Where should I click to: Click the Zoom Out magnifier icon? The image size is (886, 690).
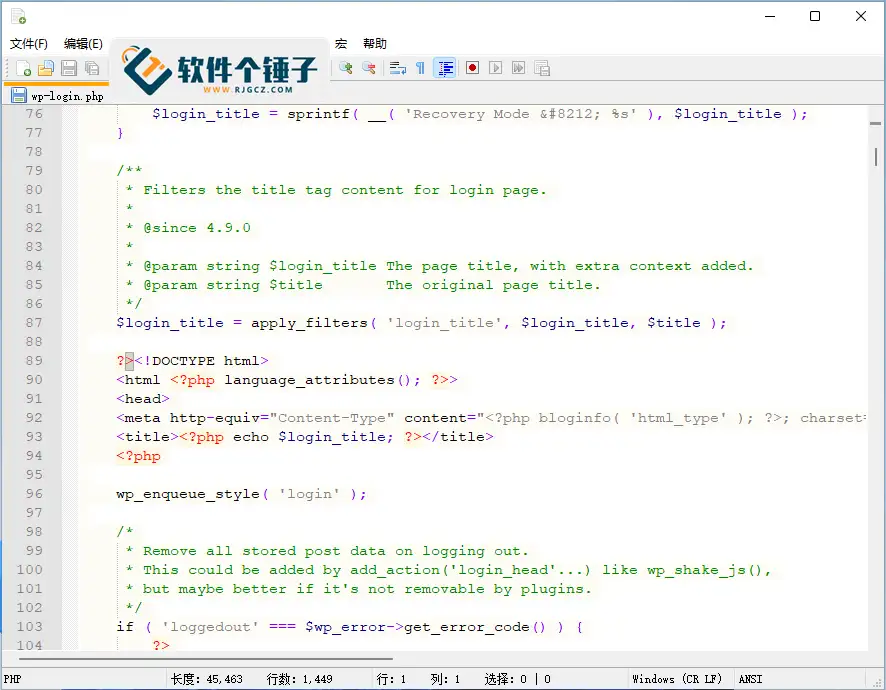tap(369, 68)
